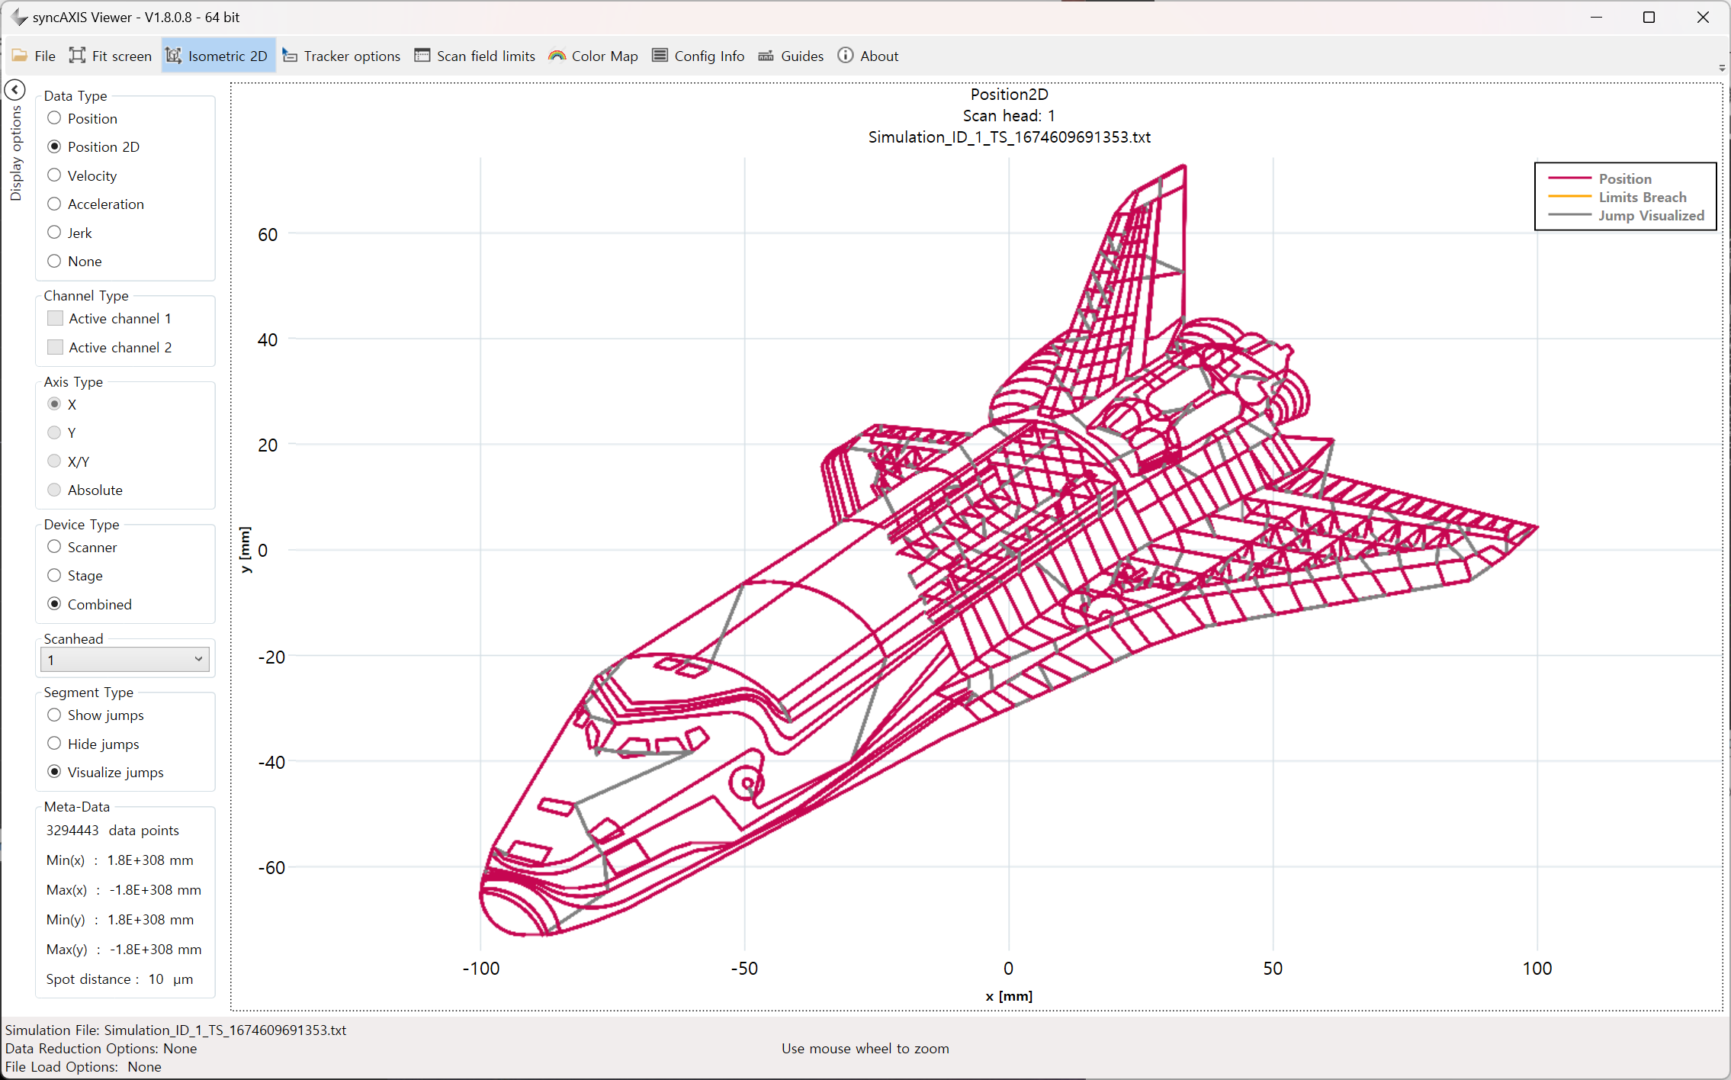Enable Active channel 1 checkbox

click(x=55, y=318)
